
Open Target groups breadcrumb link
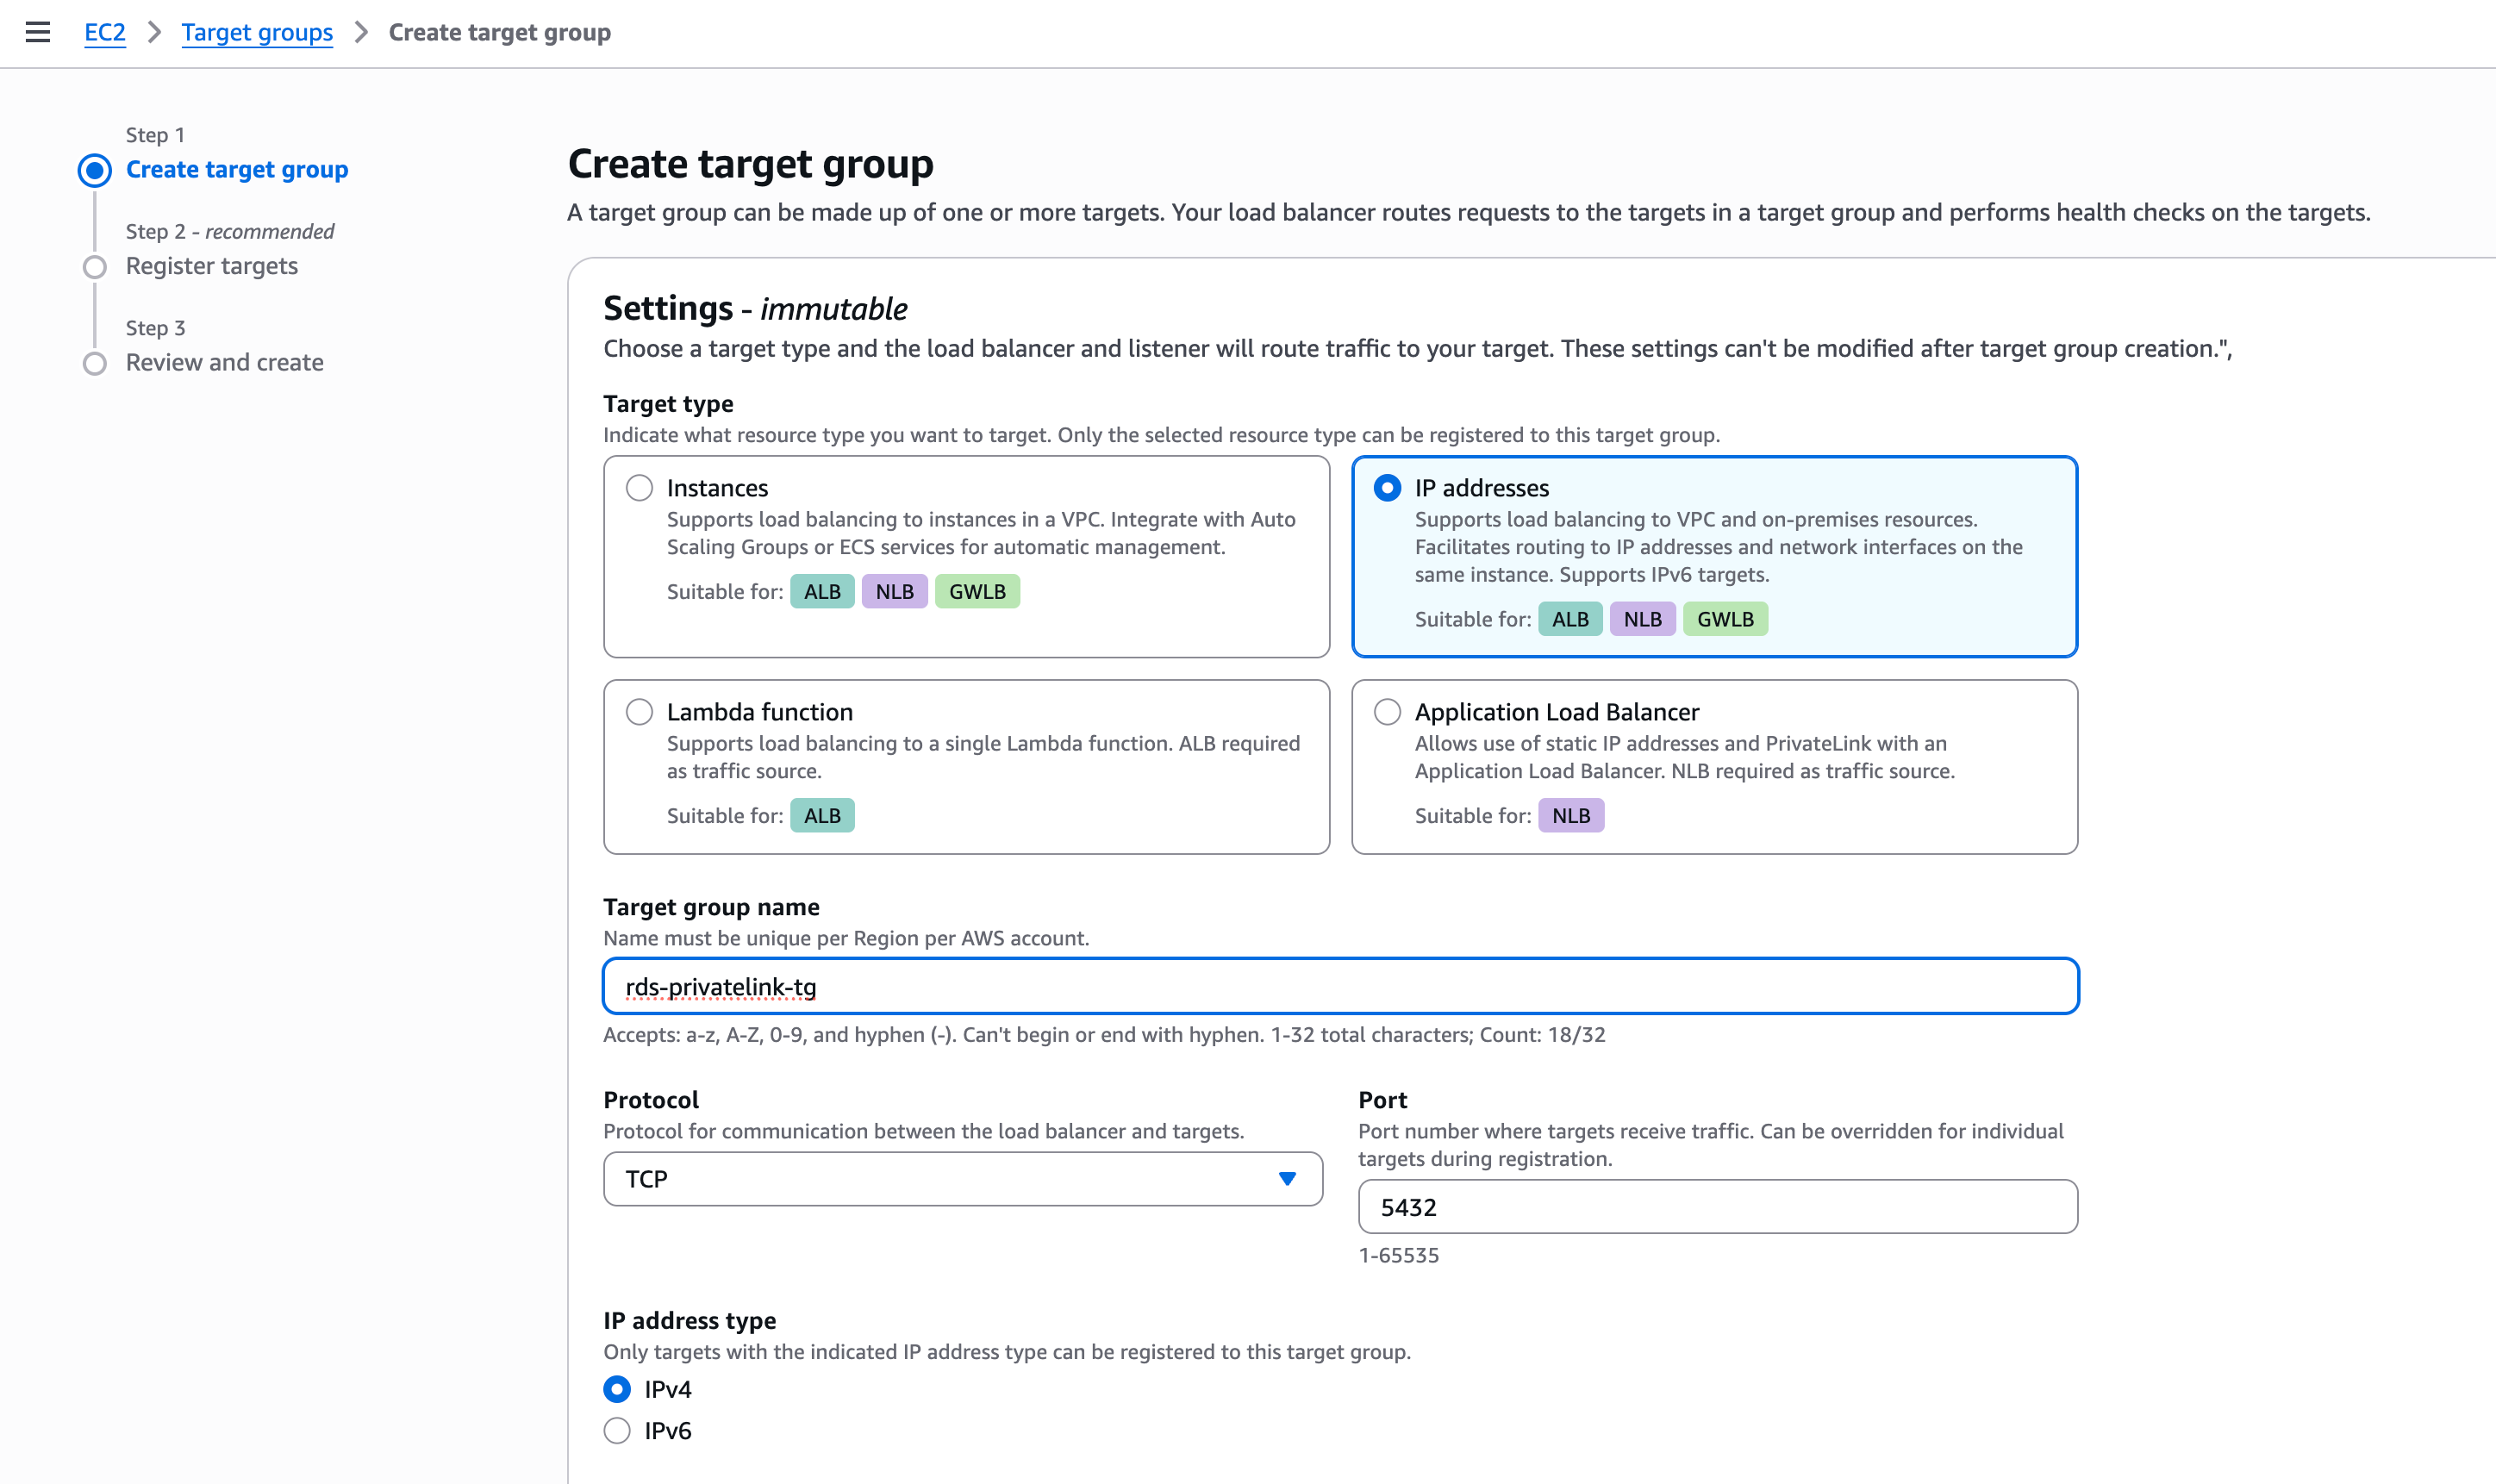(x=257, y=32)
